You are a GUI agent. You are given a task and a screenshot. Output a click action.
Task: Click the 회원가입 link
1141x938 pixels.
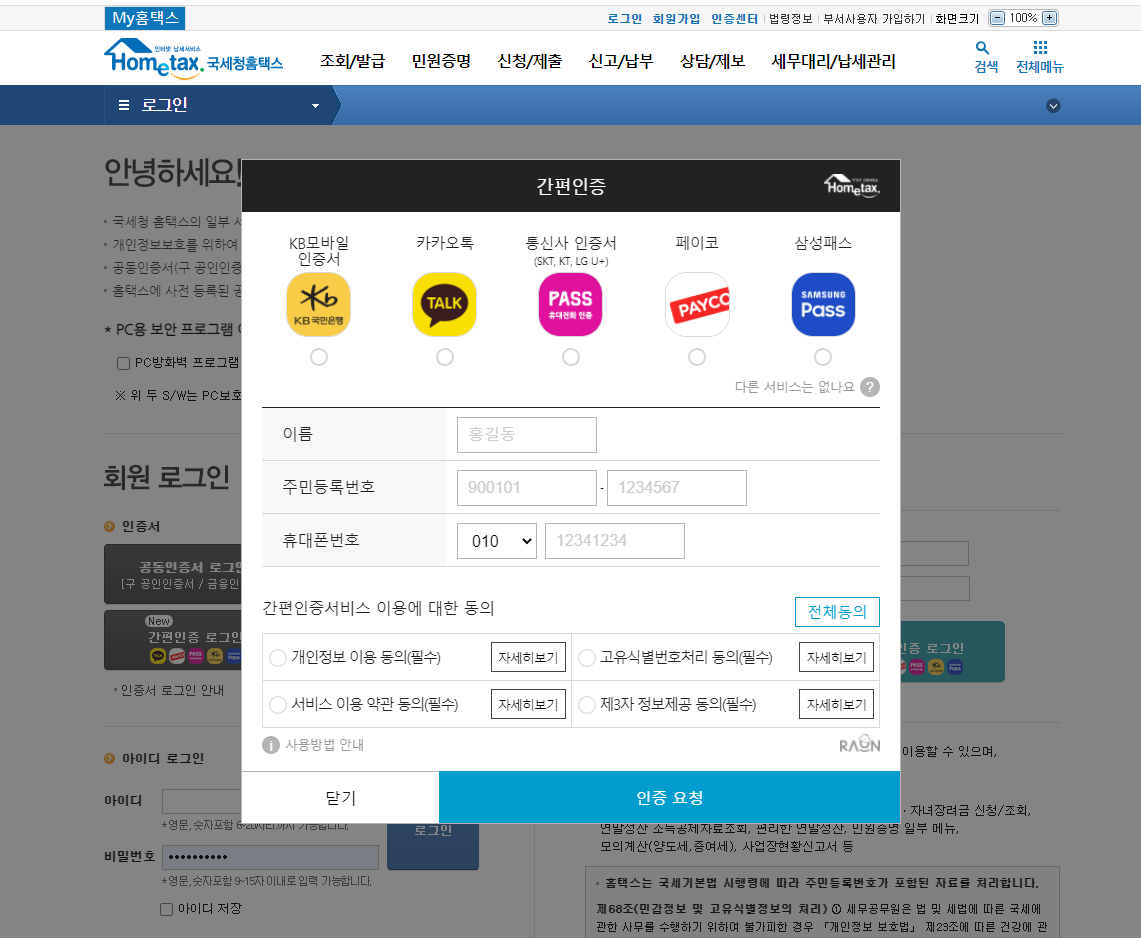676,19
